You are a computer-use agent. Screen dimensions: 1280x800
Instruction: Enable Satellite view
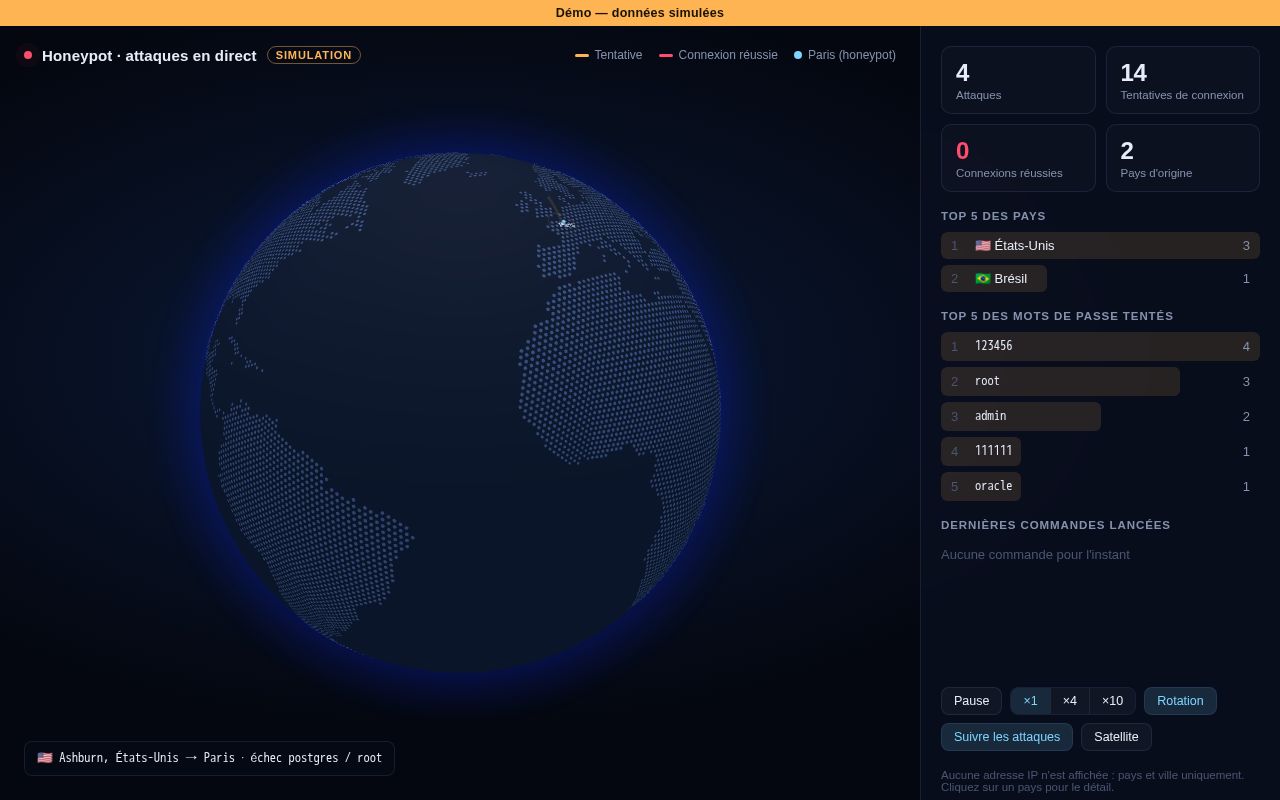point(1116,737)
